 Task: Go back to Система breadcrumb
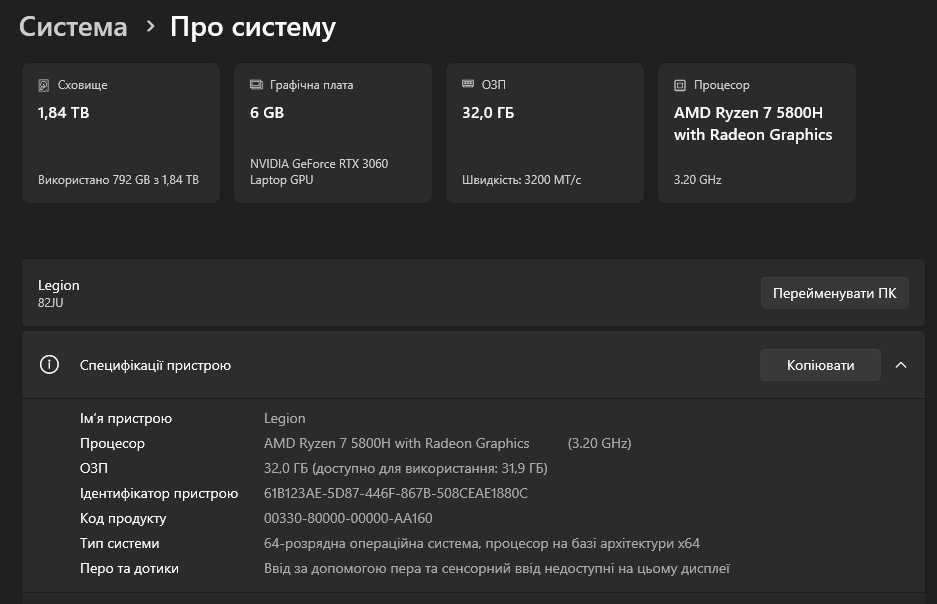click(x=73, y=27)
